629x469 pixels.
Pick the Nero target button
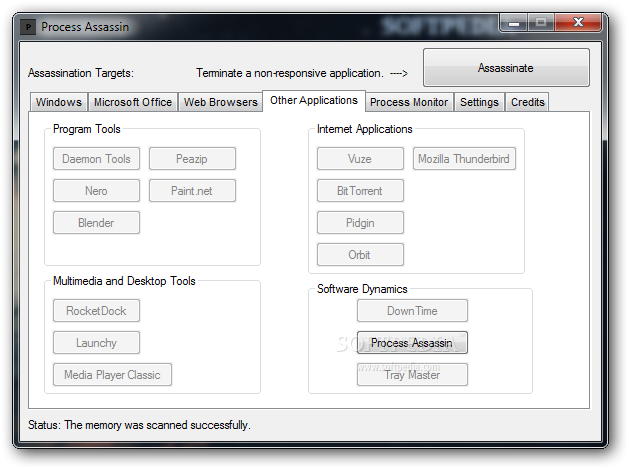(x=96, y=191)
